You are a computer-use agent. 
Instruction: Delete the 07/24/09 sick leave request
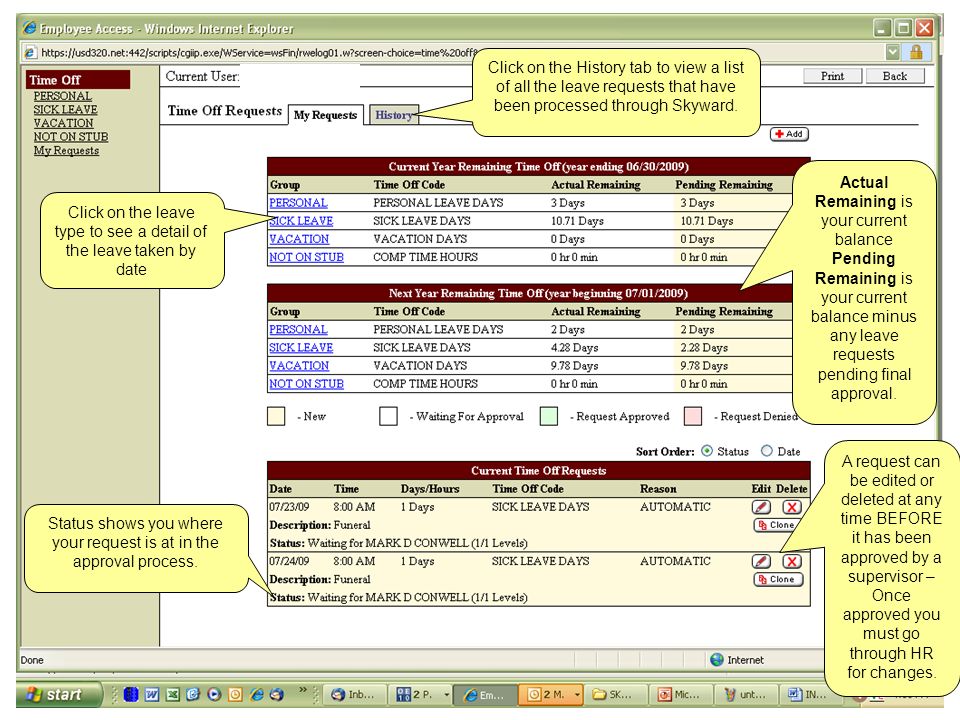(x=792, y=561)
